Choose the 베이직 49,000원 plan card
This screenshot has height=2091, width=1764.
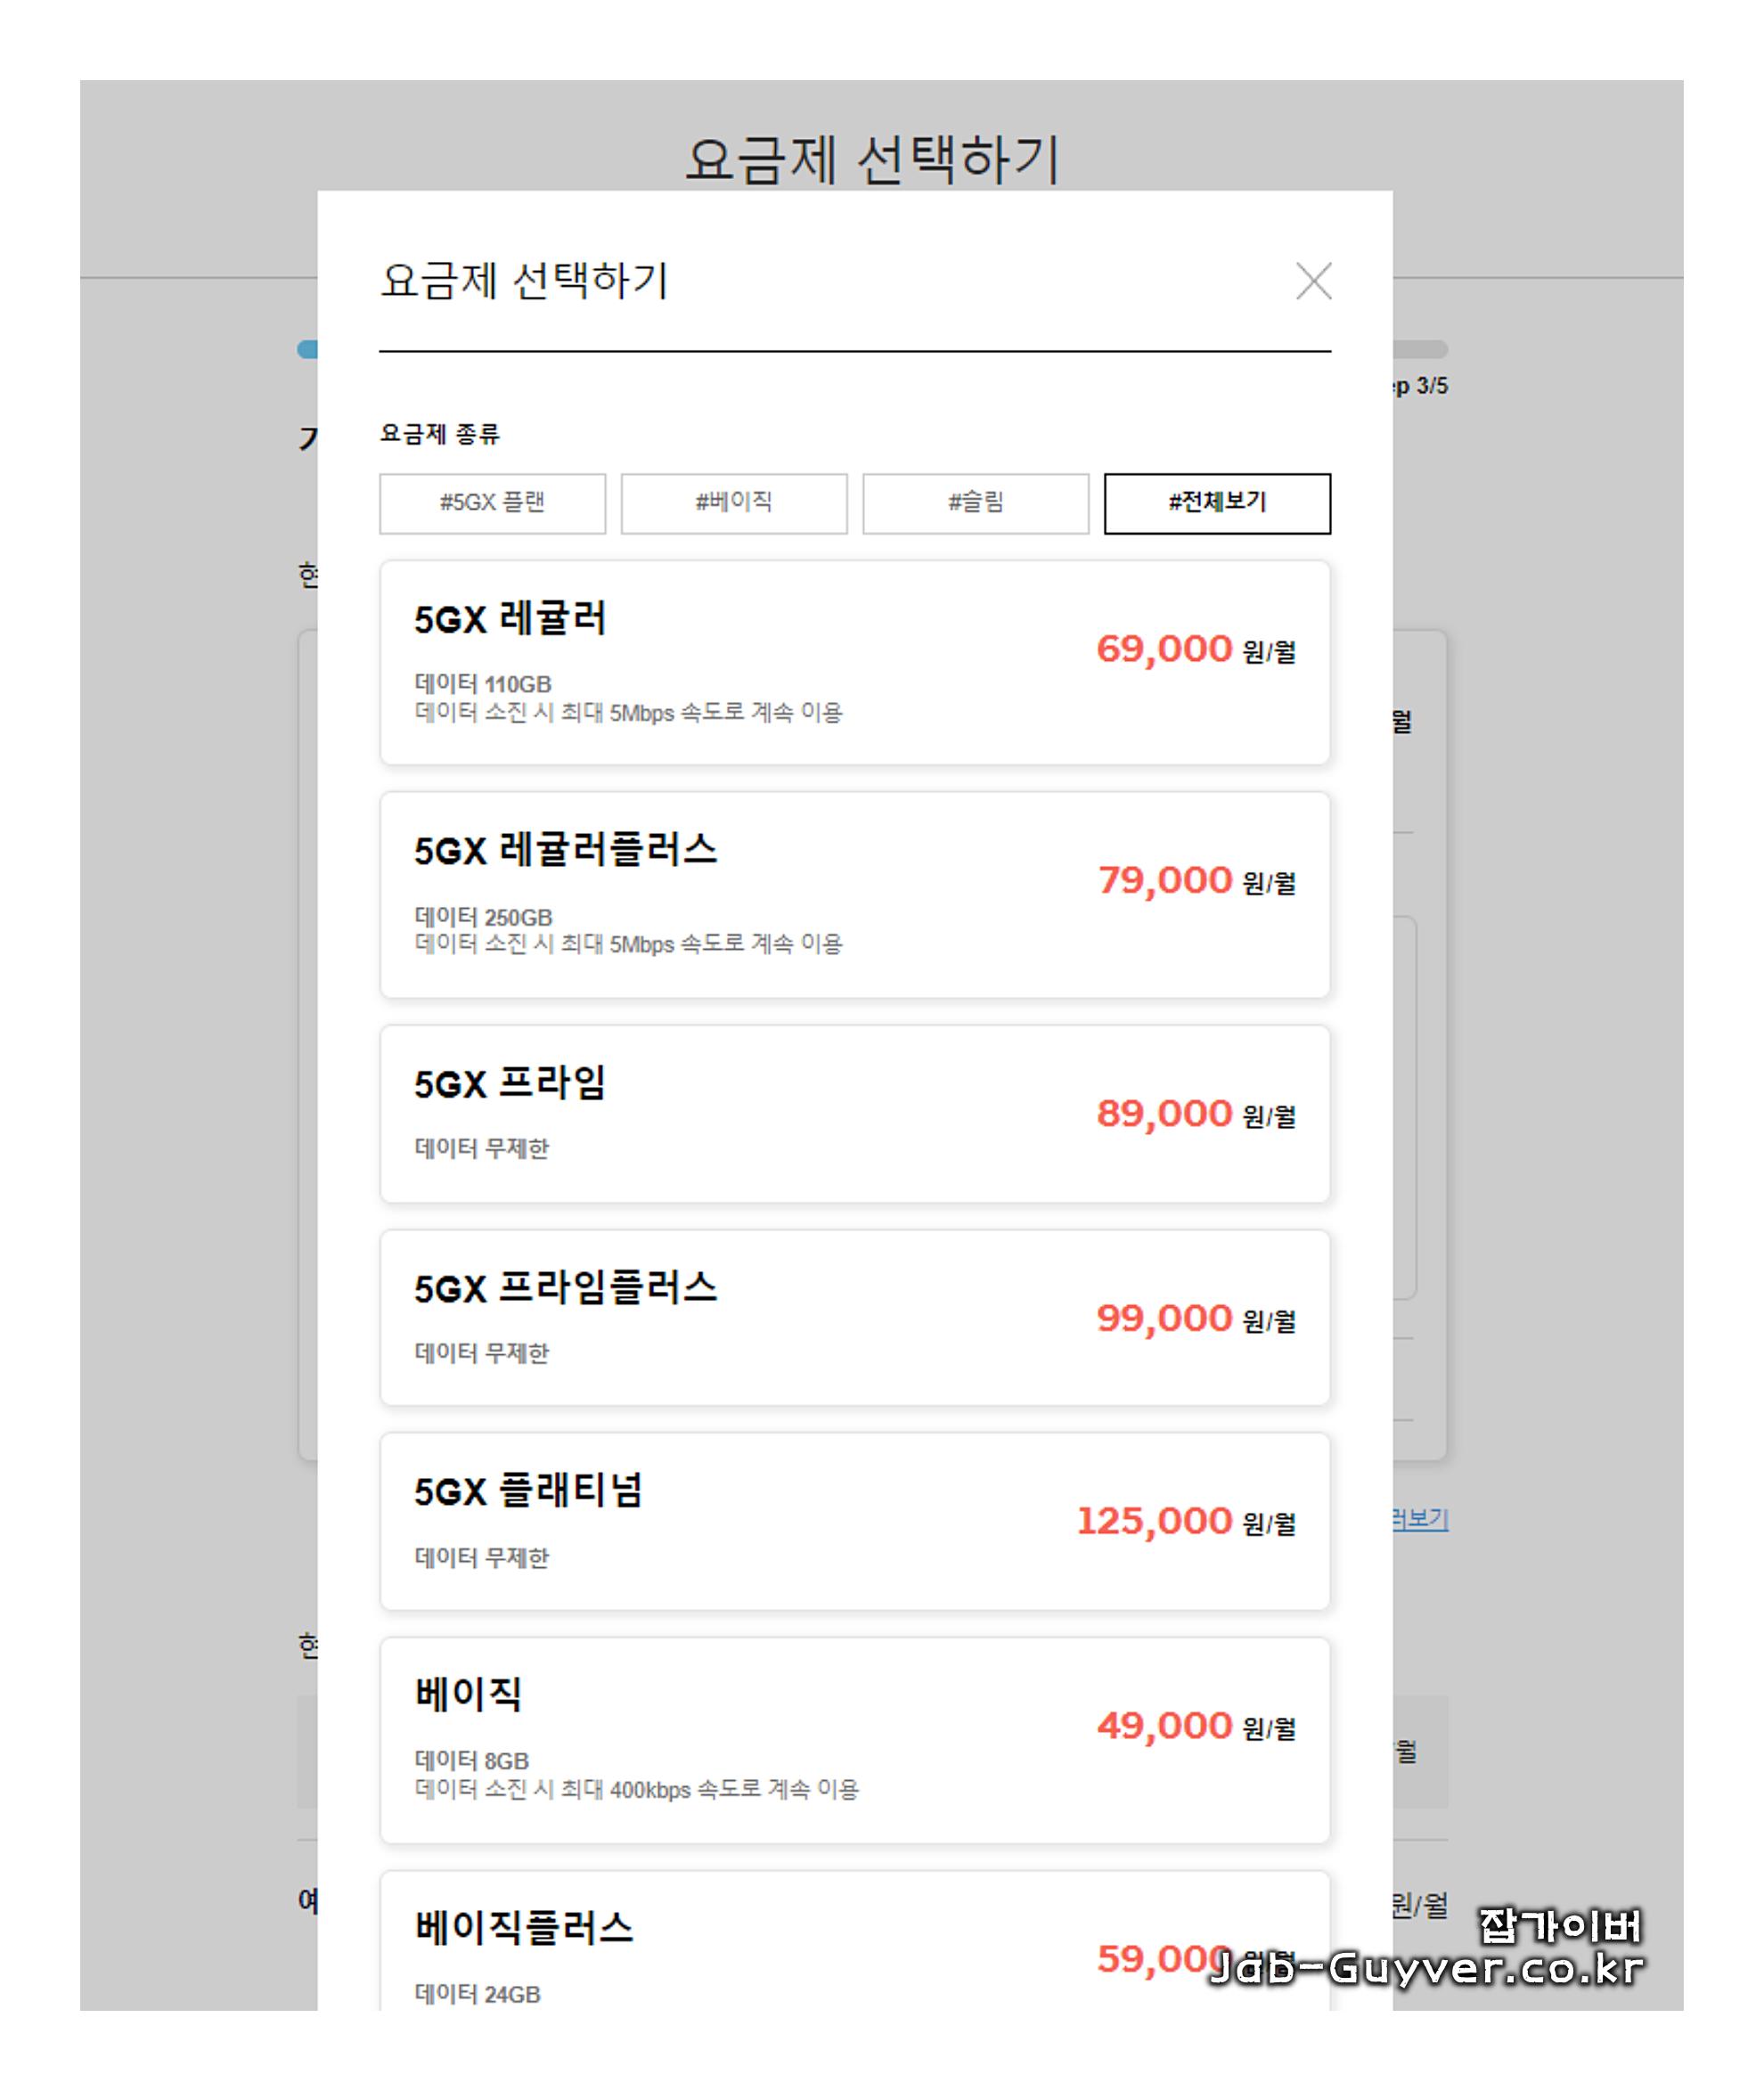(x=855, y=1740)
